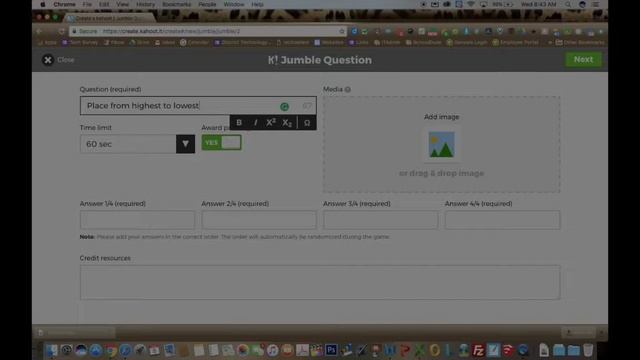Open the Time limit 60 sec dropdown
The height and width of the screenshot is (360, 640).
tap(137, 144)
